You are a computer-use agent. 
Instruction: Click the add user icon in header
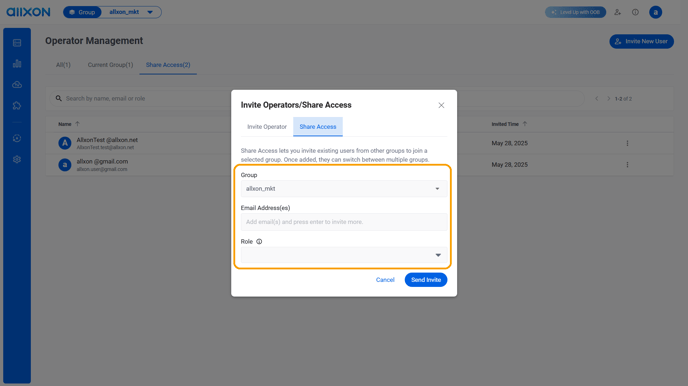coord(618,12)
